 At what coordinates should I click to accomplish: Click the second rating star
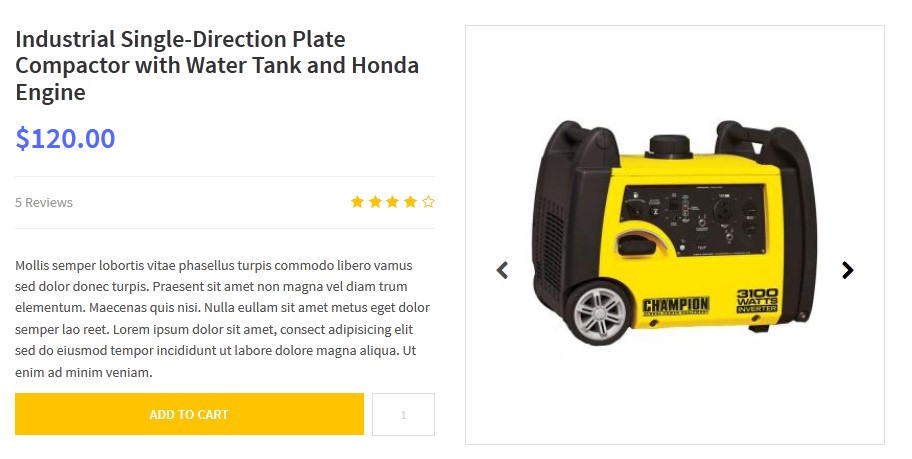tap(375, 202)
